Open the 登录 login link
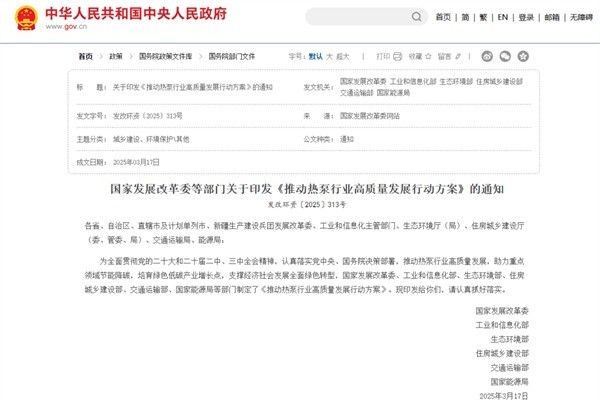Screen dimensions: 600x403 click(526, 17)
